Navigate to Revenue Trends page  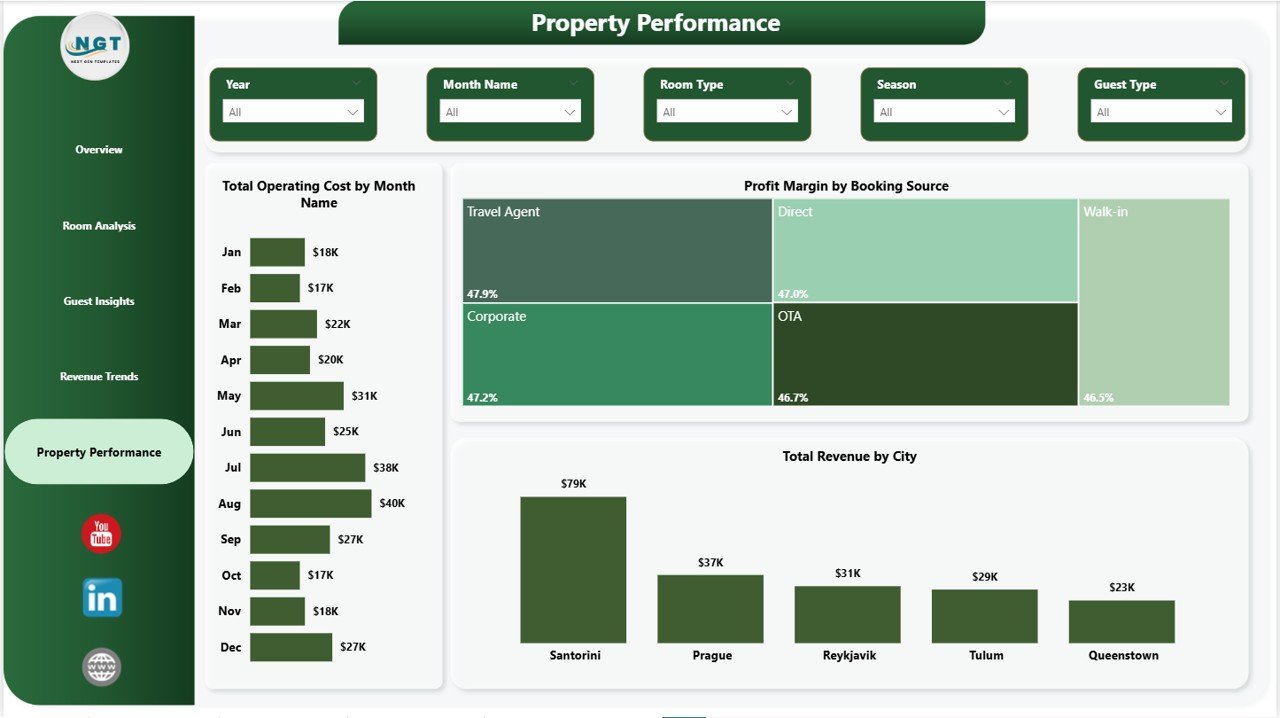(x=99, y=377)
